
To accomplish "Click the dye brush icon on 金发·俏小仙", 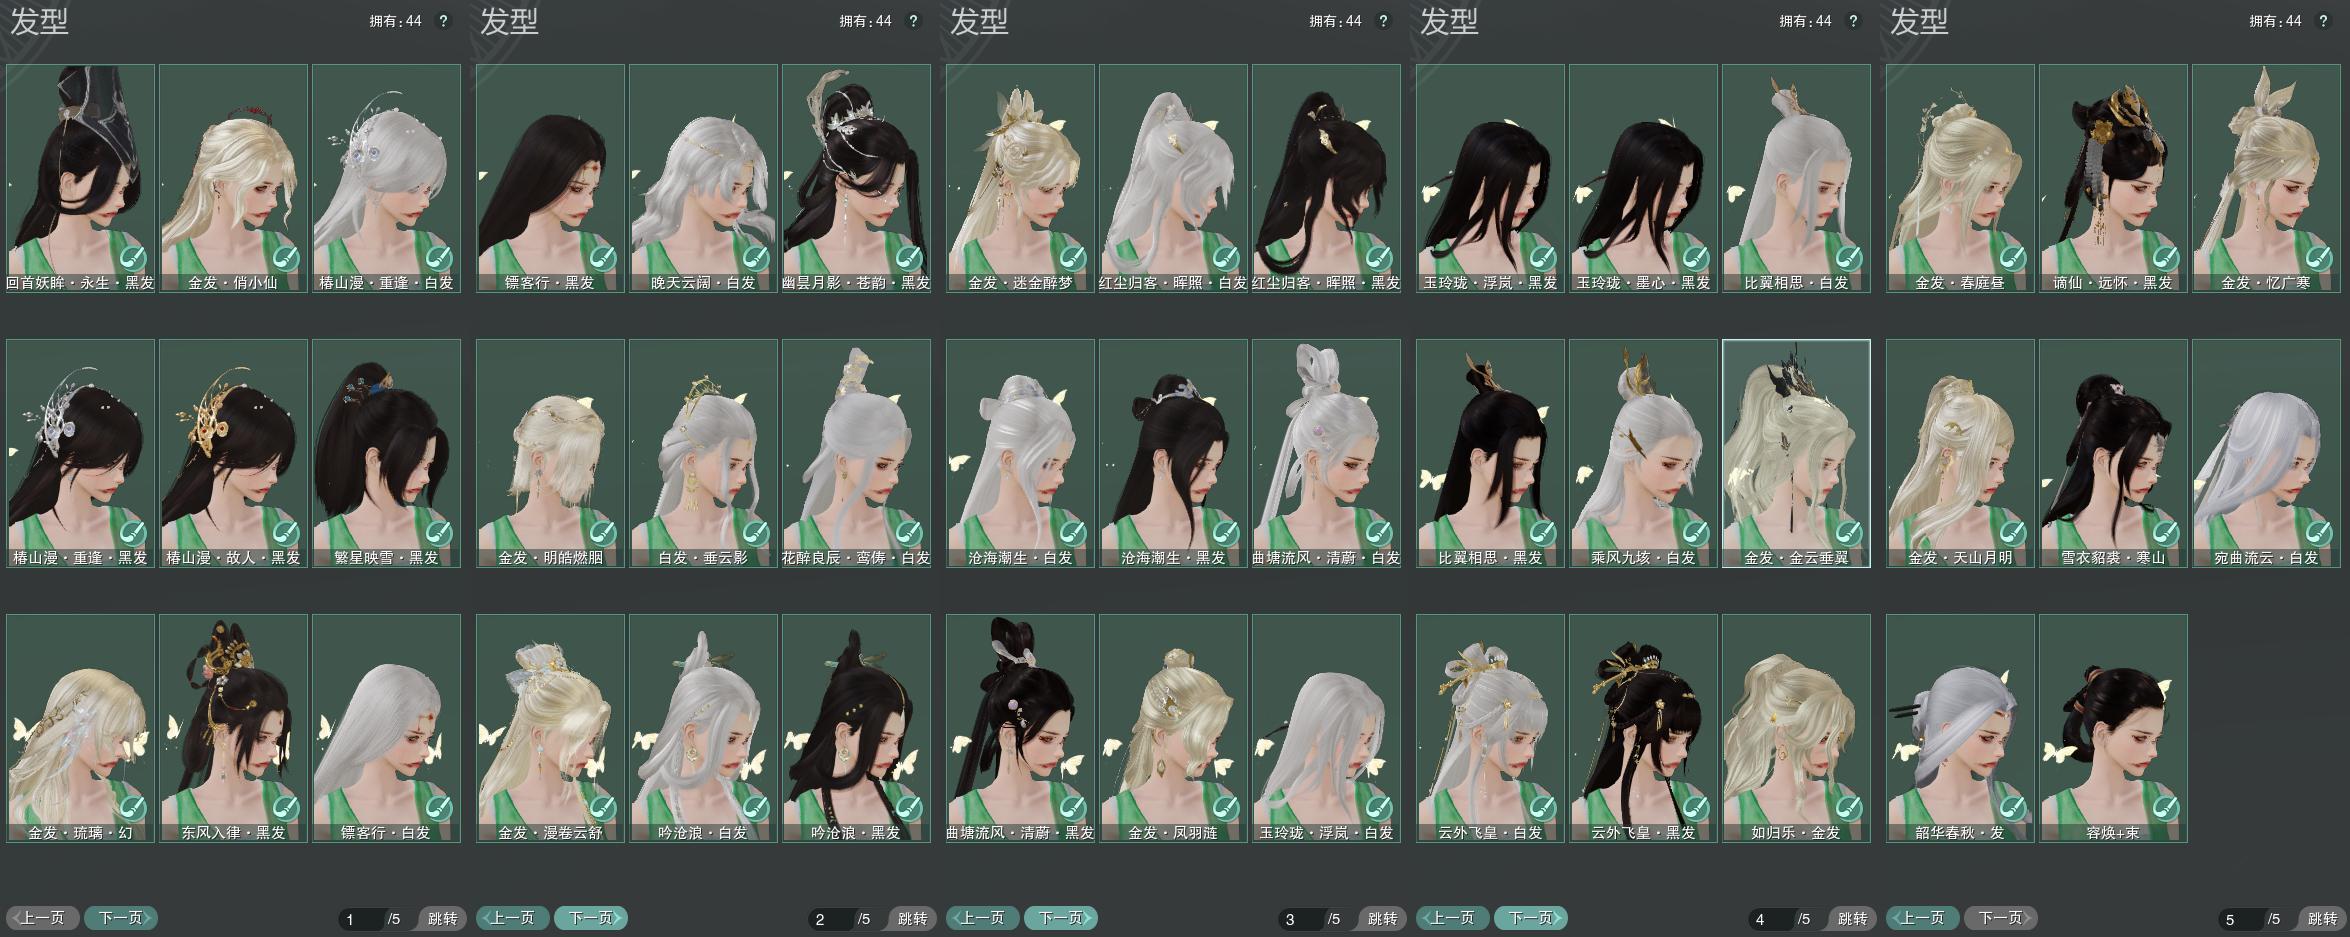I will [285, 259].
